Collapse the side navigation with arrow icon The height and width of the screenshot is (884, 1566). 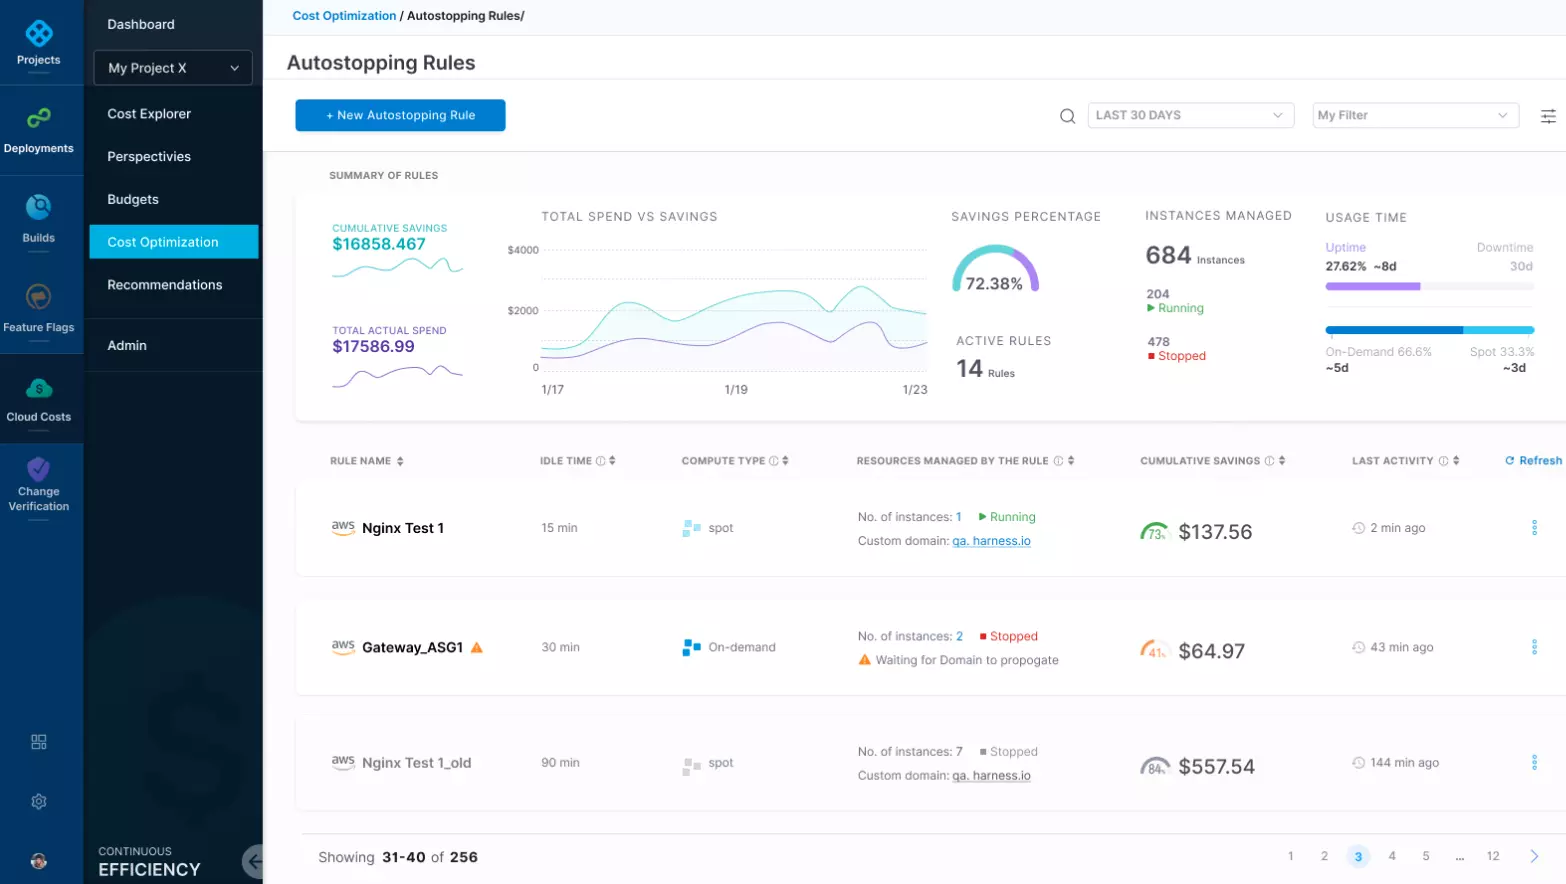(x=254, y=860)
